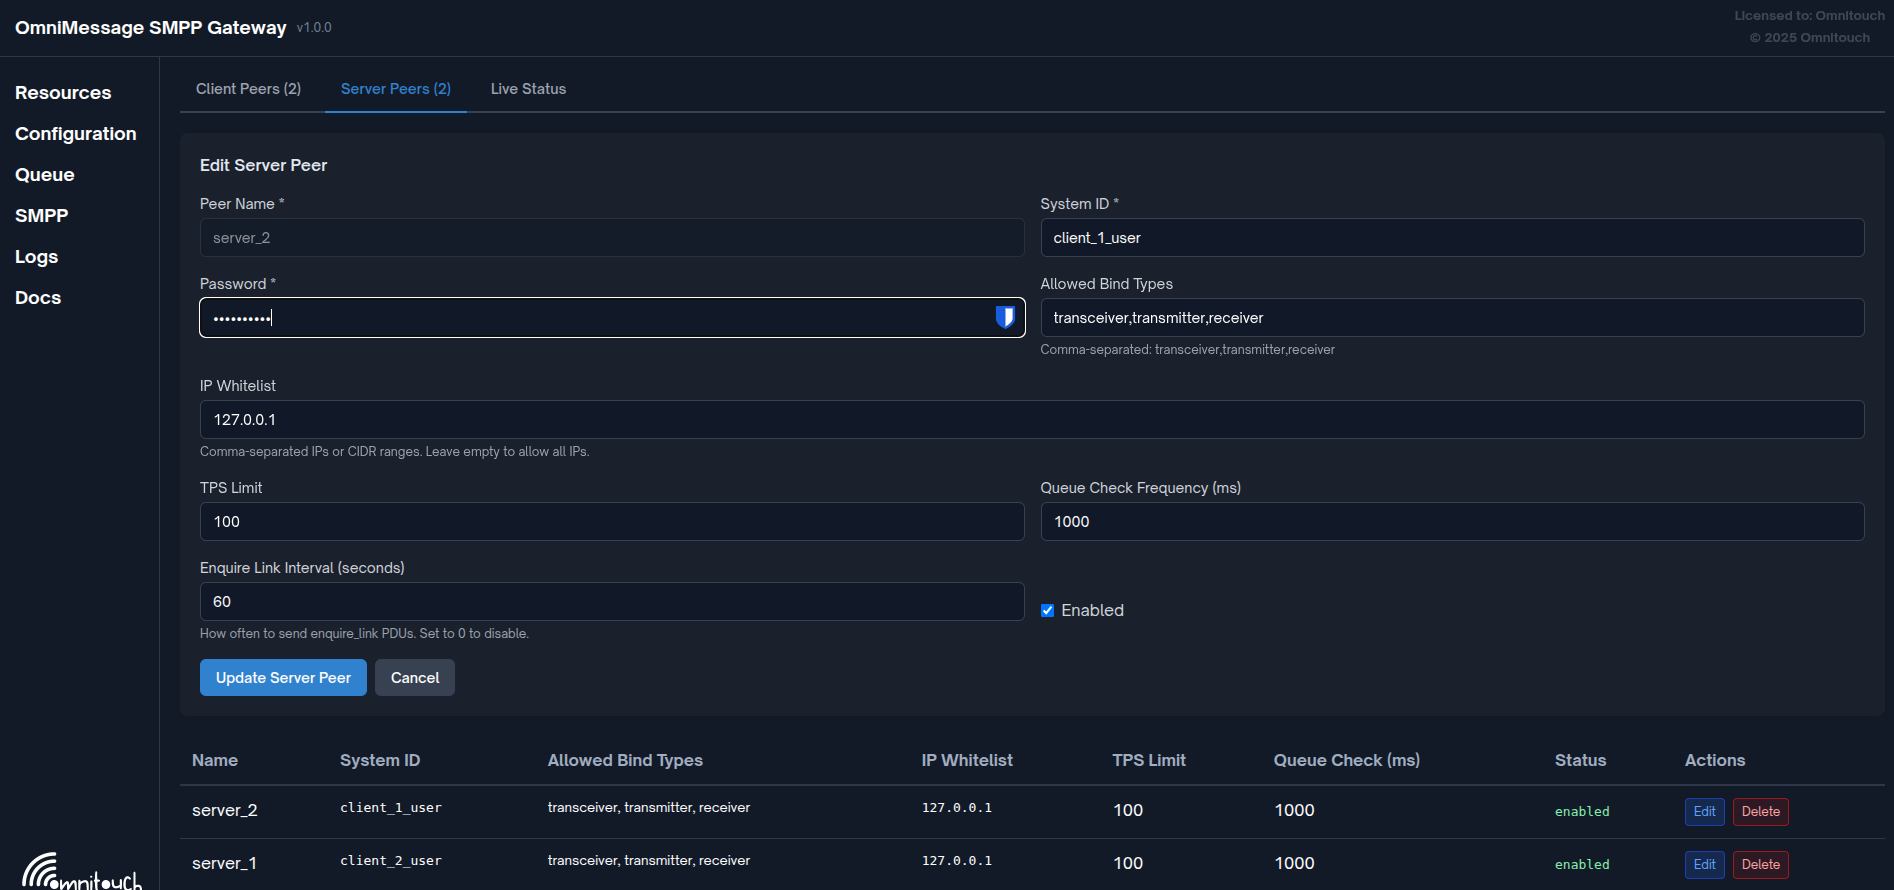Image resolution: width=1894 pixels, height=890 pixels.
Task: Click the Update Server Peer button
Action: (283, 678)
